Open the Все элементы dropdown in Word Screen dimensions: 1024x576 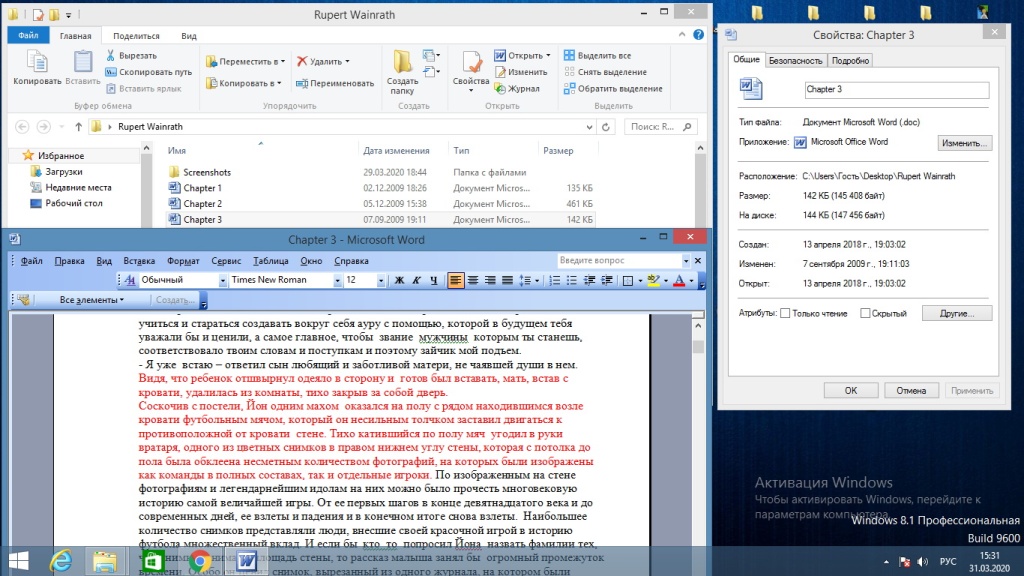tap(91, 300)
